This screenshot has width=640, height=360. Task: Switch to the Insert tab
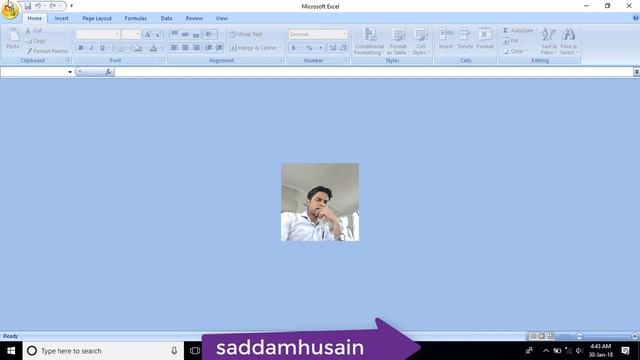(x=62, y=18)
